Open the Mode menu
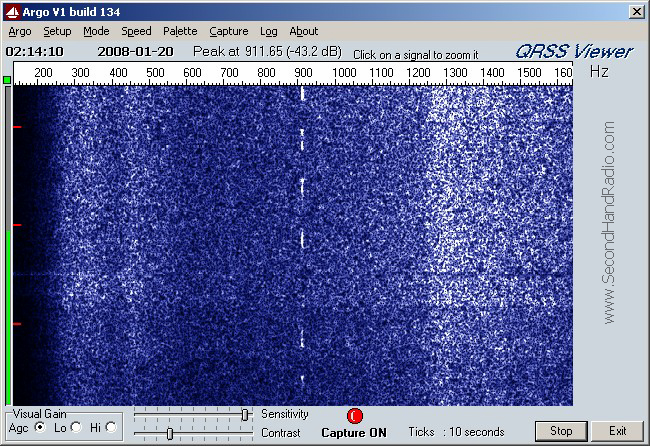The height and width of the screenshot is (446, 650). [96, 31]
